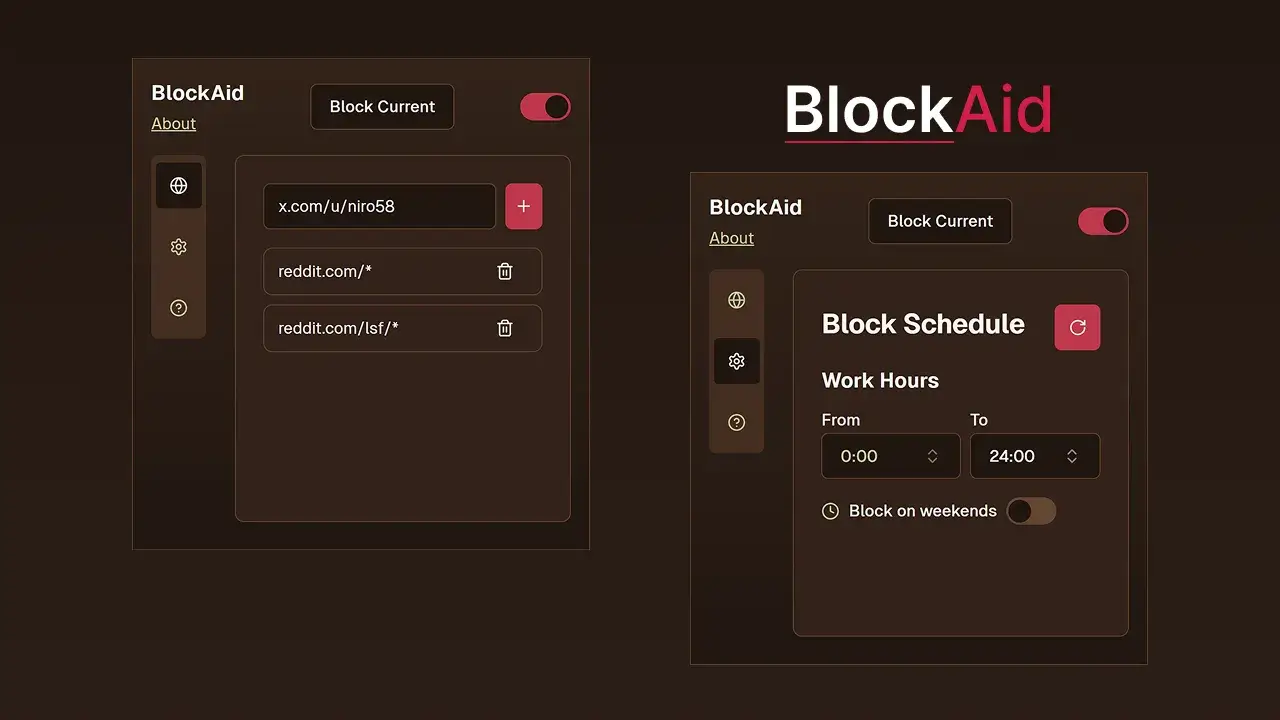Click Block Current in left panel
Screen dimensions: 1280x720
(x=382, y=107)
